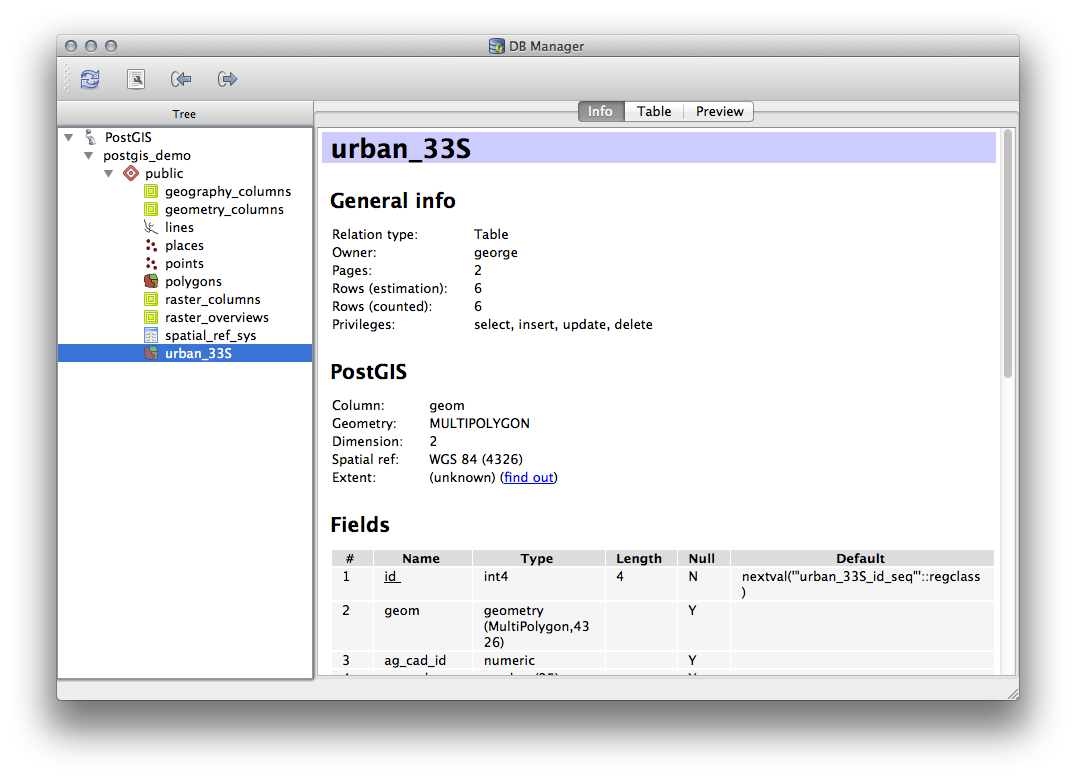Switch to the Preview tab

coord(719,111)
